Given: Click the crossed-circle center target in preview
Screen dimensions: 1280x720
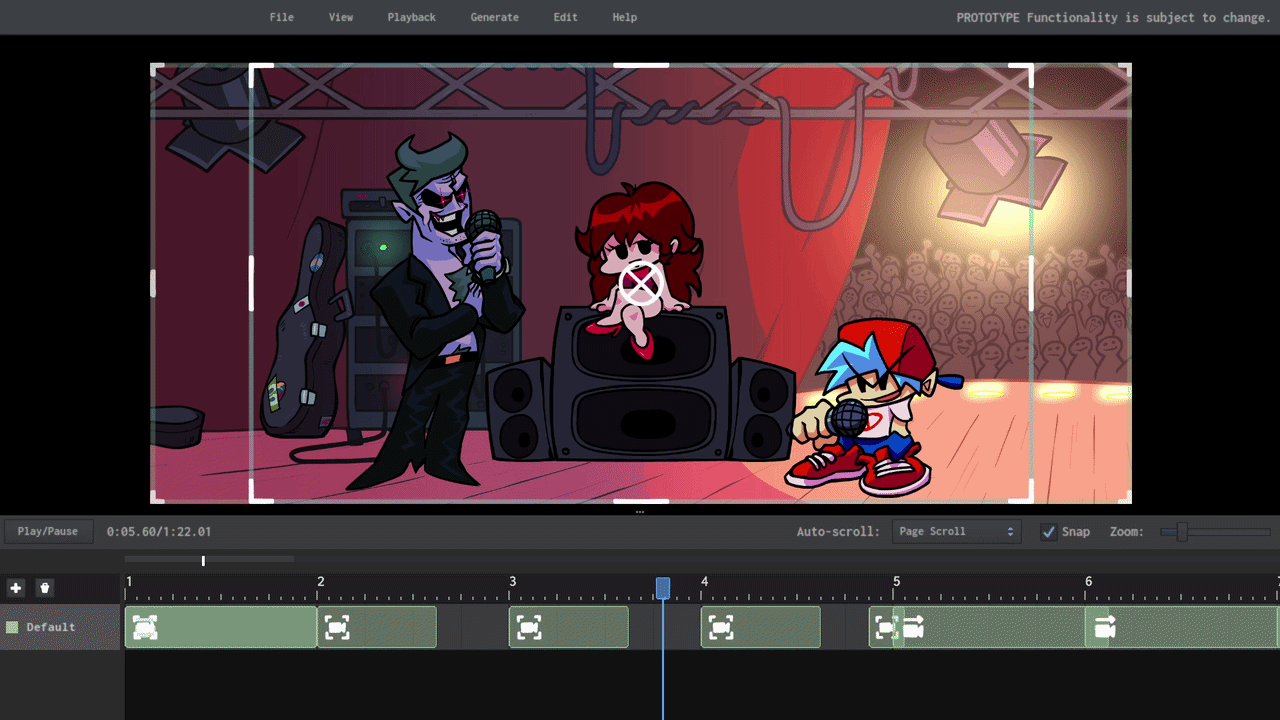Looking at the screenshot, I should (640, 284).
